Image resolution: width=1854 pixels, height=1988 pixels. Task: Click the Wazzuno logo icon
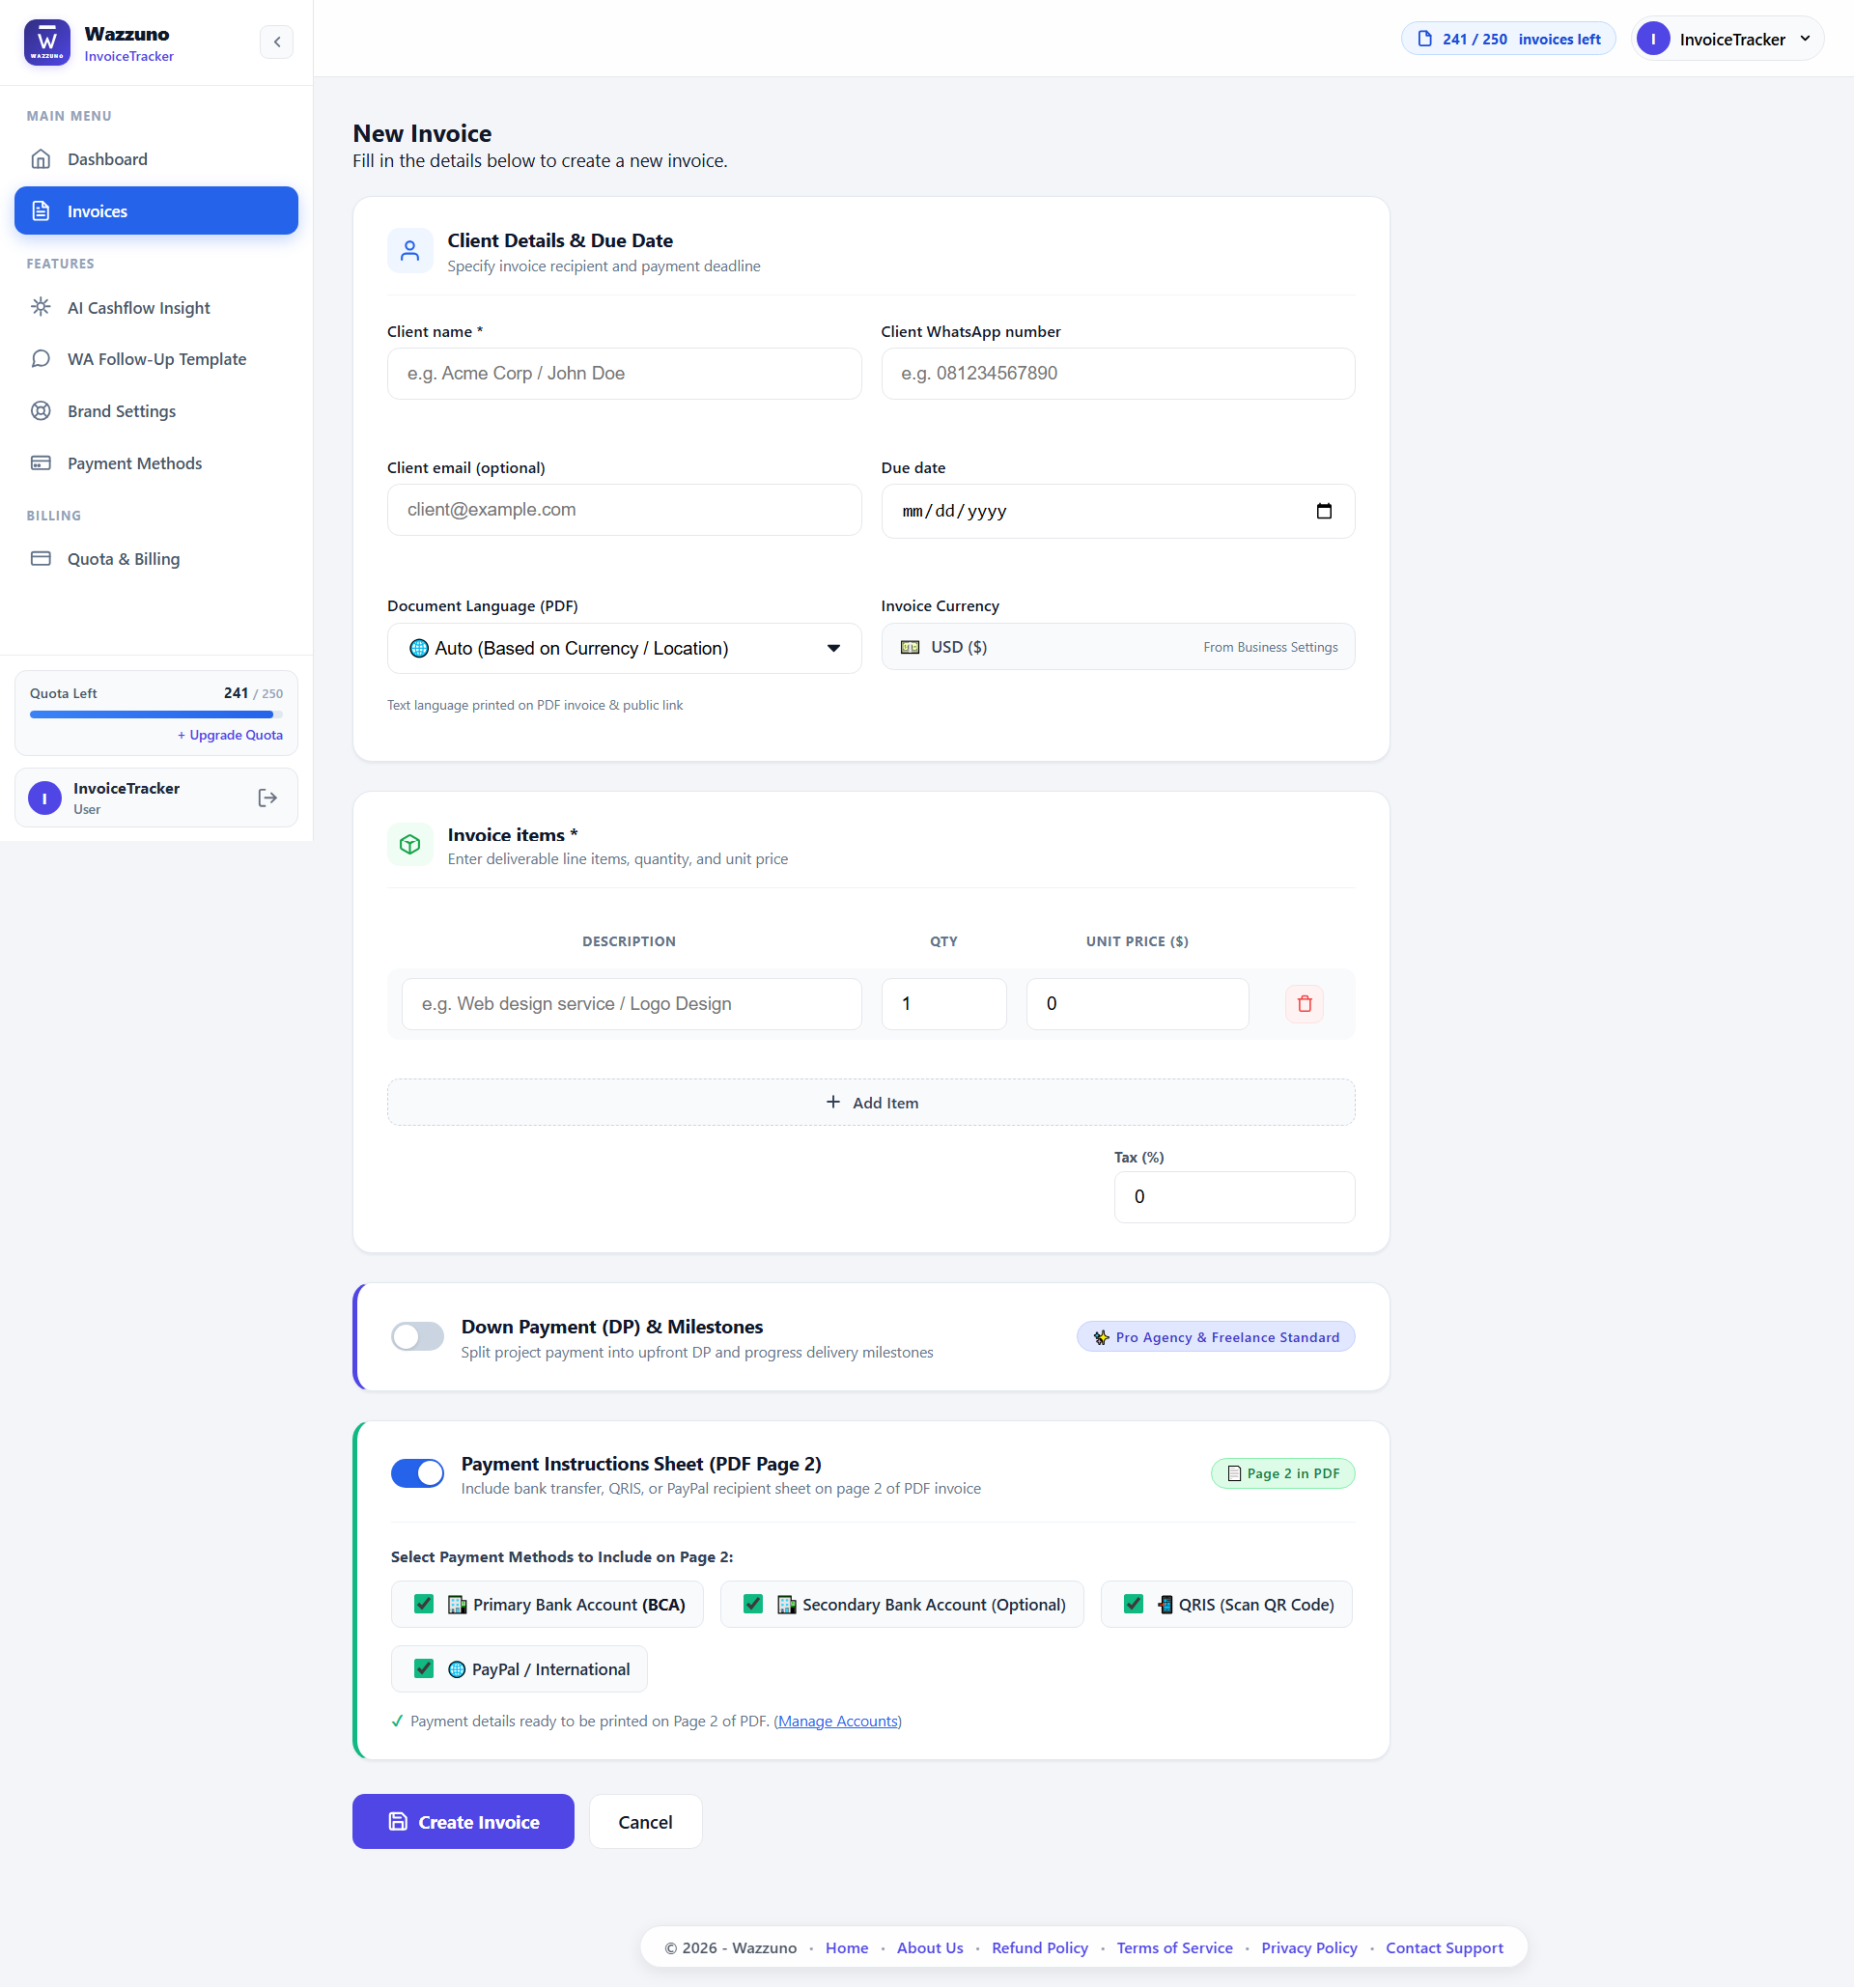click(47, 42)
